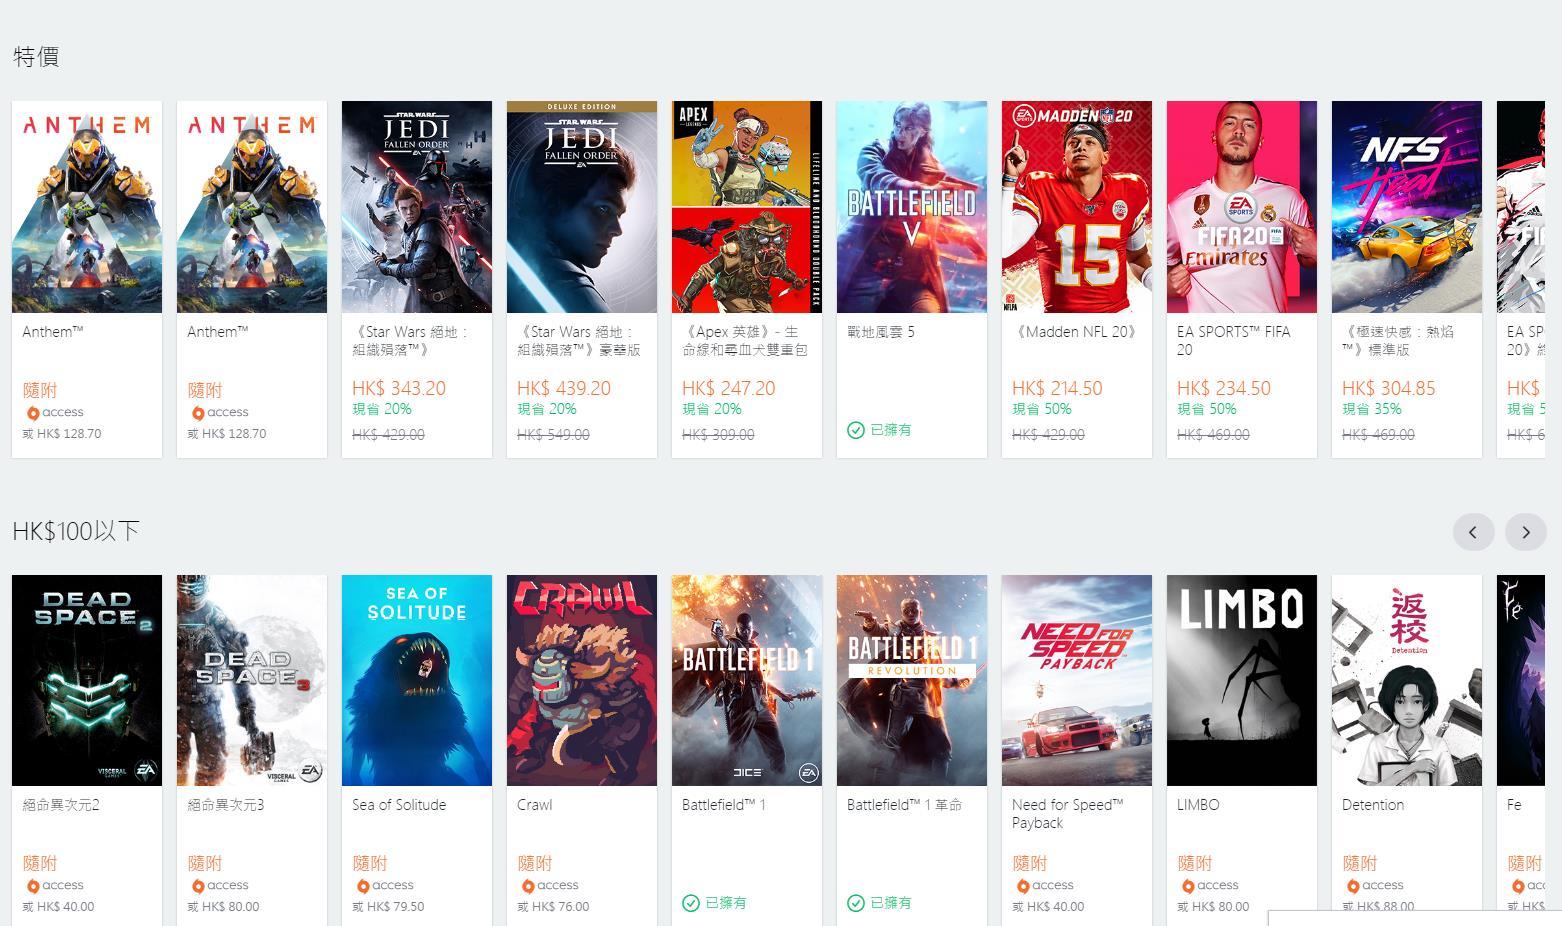Screen dimensions: 1562x926
Task: Click the access icon under Sea of Solitude
Action: coord(362,886)
